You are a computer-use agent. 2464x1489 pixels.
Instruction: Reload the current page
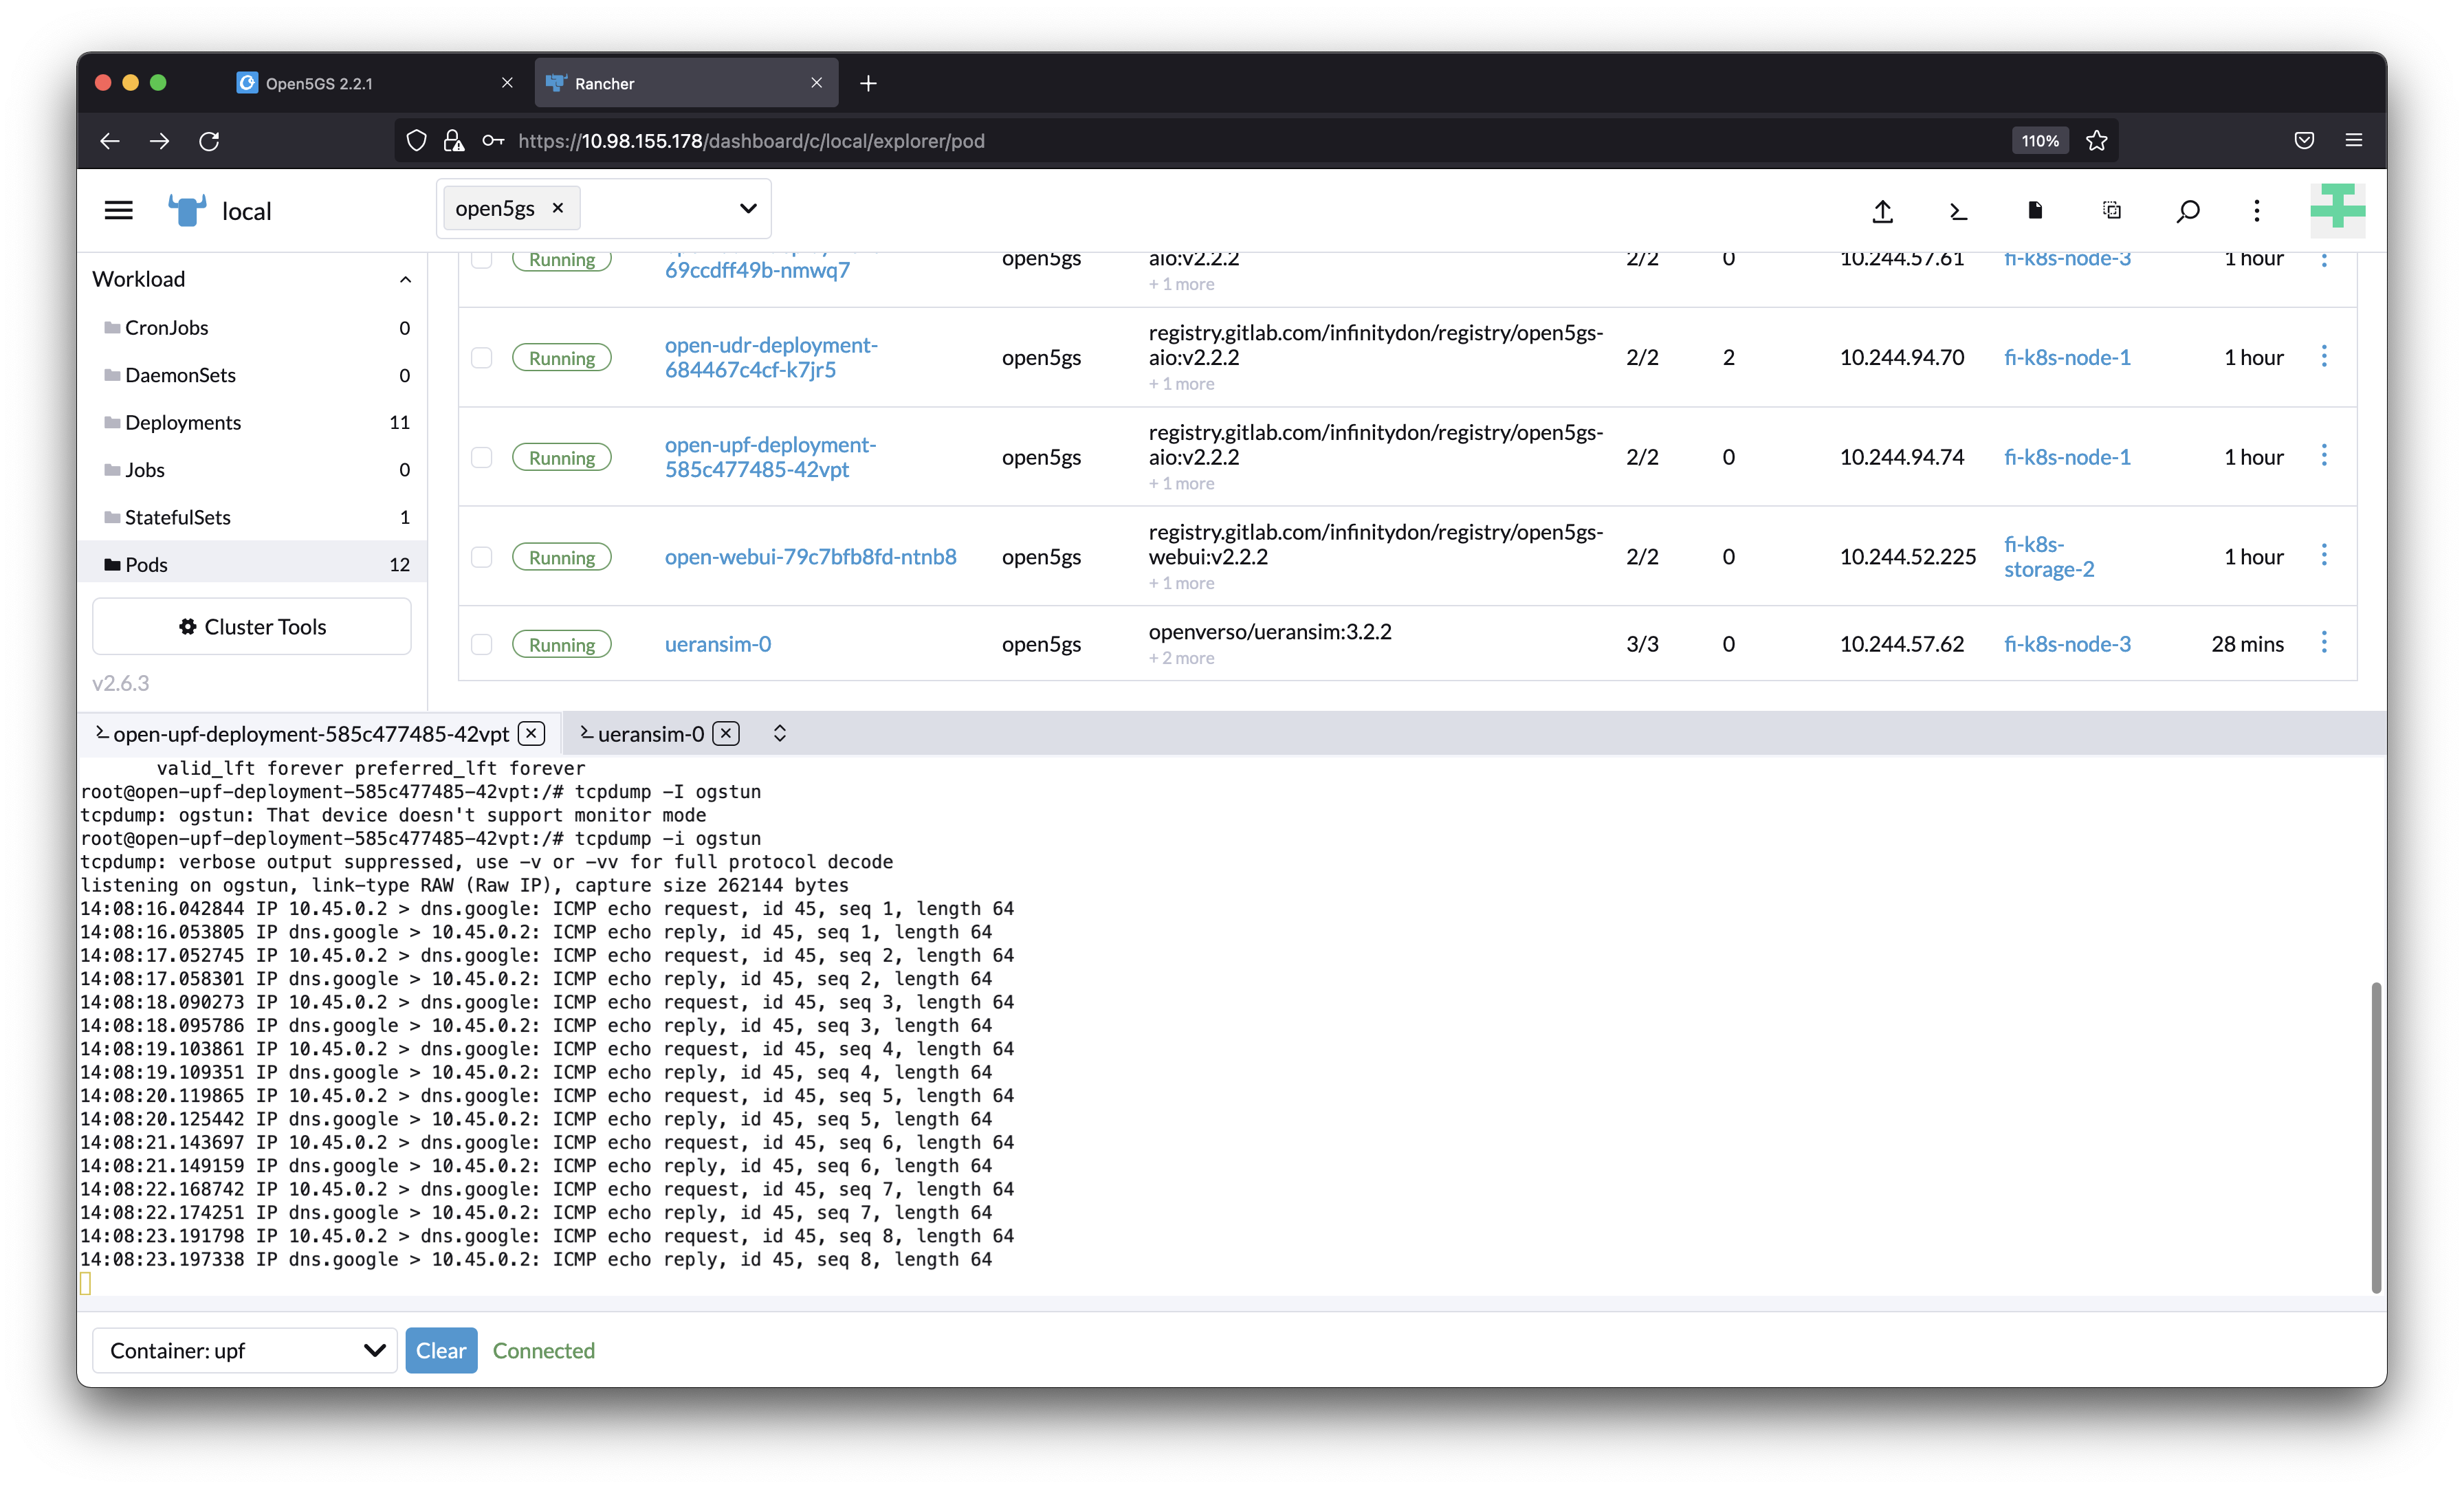pos(209,141)
